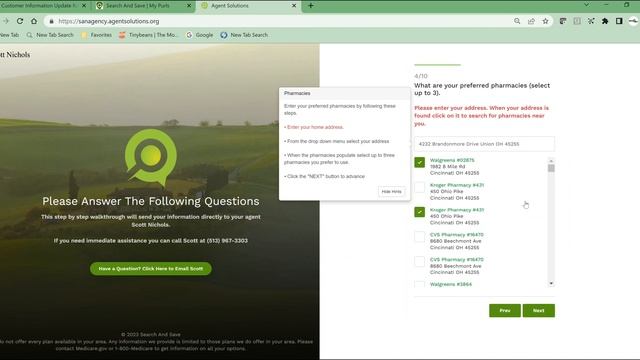Switch to Customer Information Update tab

(40, 6)
